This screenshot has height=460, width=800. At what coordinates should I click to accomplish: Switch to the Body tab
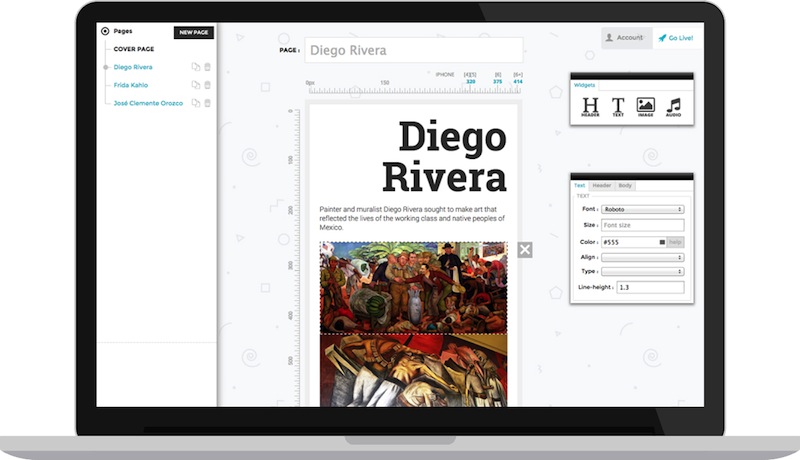(625, 186)
